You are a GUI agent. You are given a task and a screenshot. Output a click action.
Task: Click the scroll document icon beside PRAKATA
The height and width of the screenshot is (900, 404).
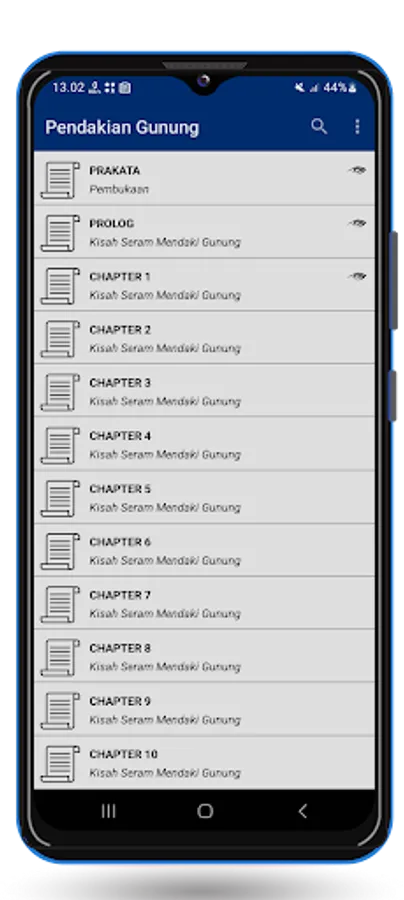click(x=60, y=180)
